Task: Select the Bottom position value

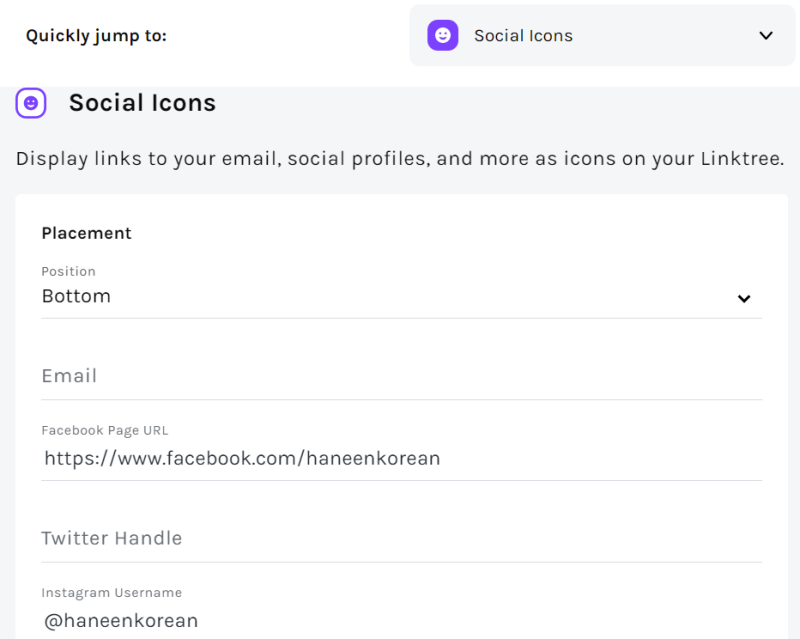Action: pos(76,296)
